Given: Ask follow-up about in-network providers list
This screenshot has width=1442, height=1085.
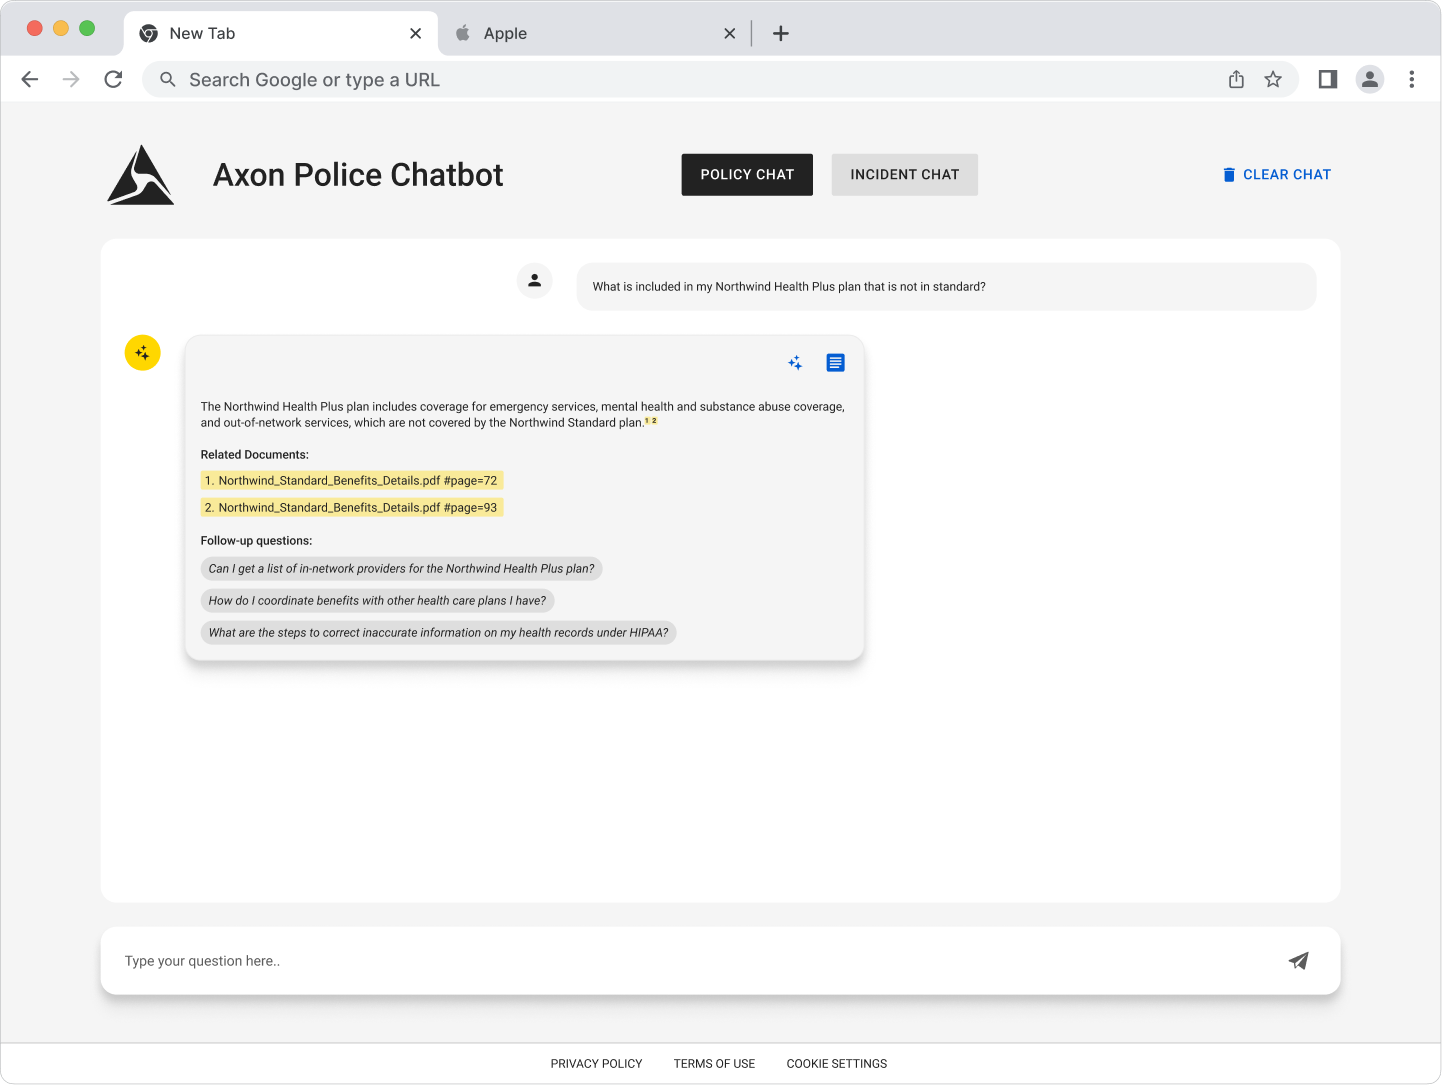Looking at the screenshot, I should coord(401,569).
